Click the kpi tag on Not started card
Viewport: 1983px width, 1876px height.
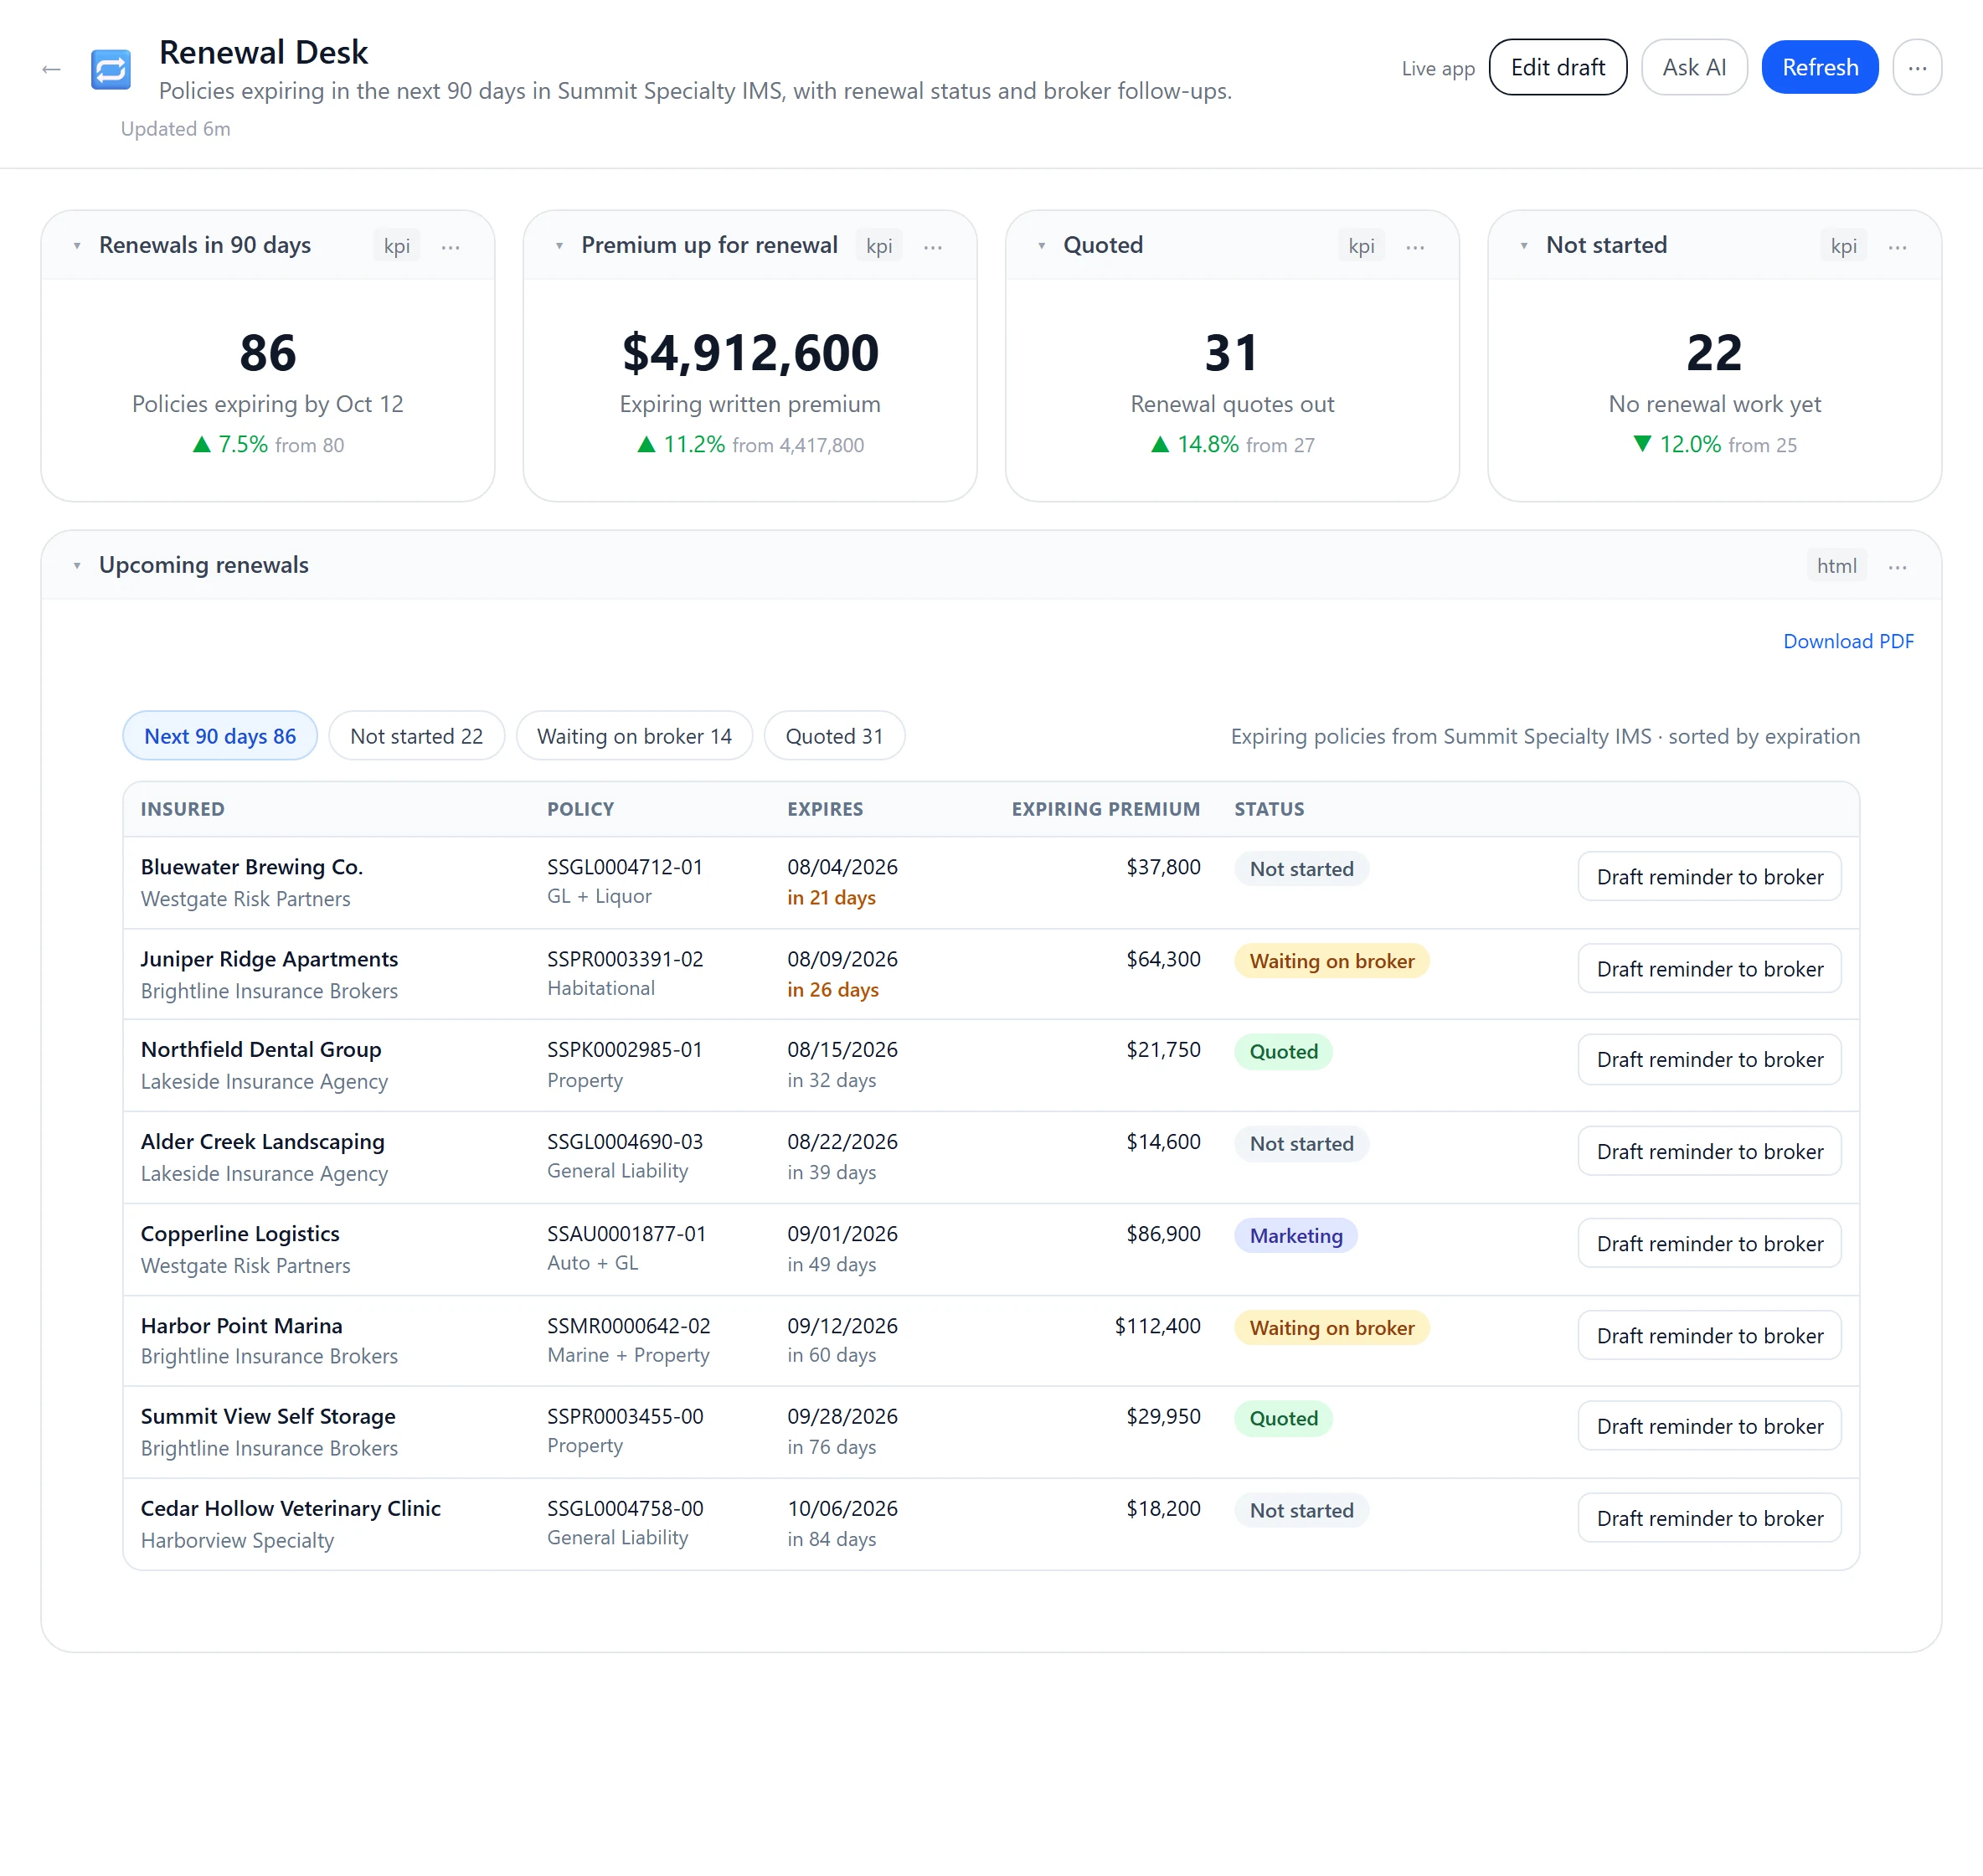click(x=1843, y=246)
